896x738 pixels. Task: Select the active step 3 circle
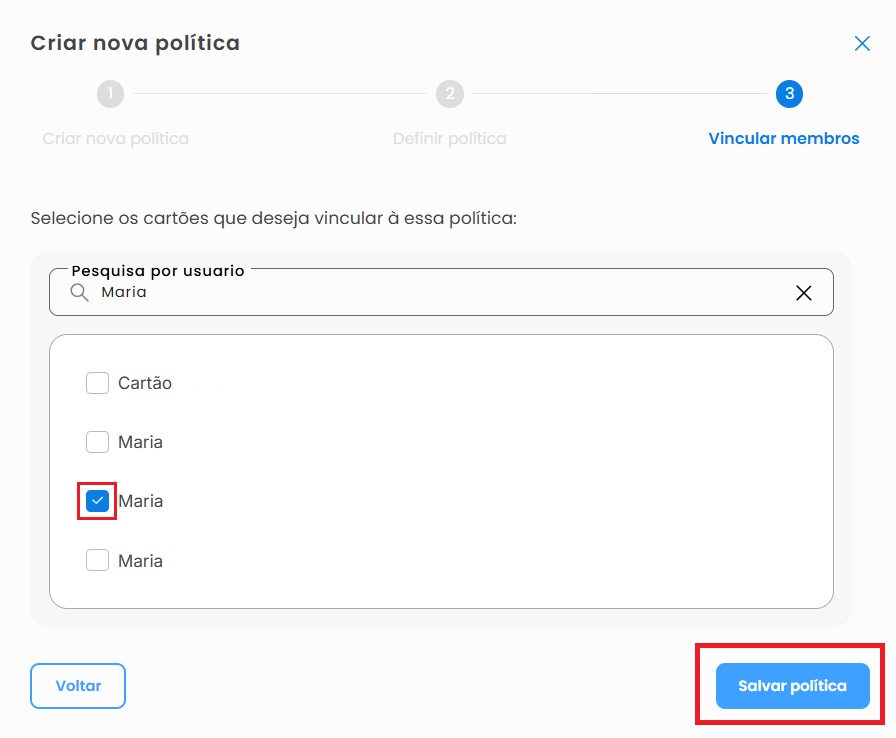pos(789,94)
